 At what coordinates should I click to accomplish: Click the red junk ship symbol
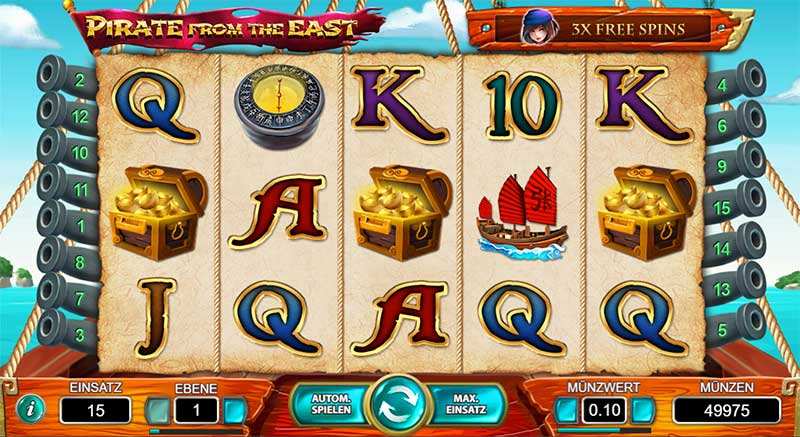click(522, 214)
